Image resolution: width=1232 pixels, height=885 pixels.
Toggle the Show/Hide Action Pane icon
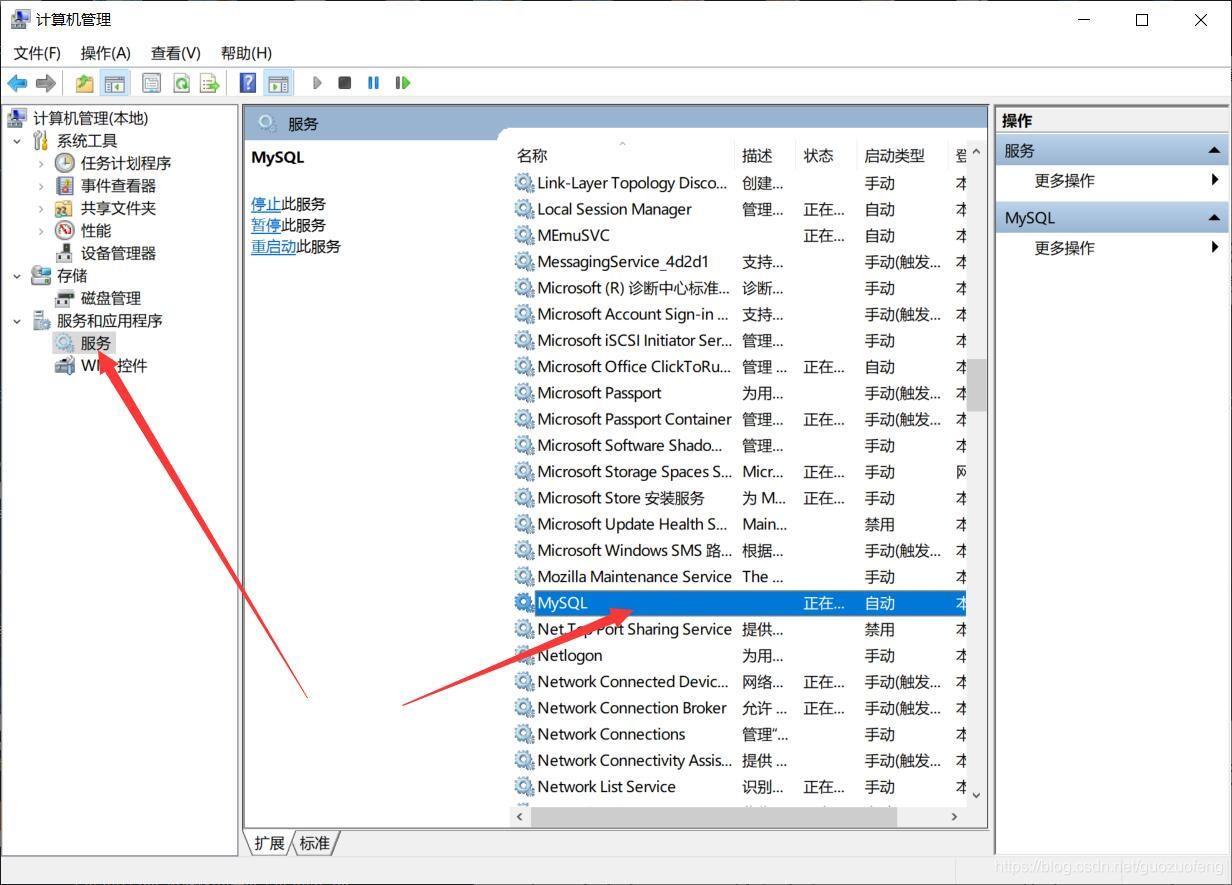278,83
